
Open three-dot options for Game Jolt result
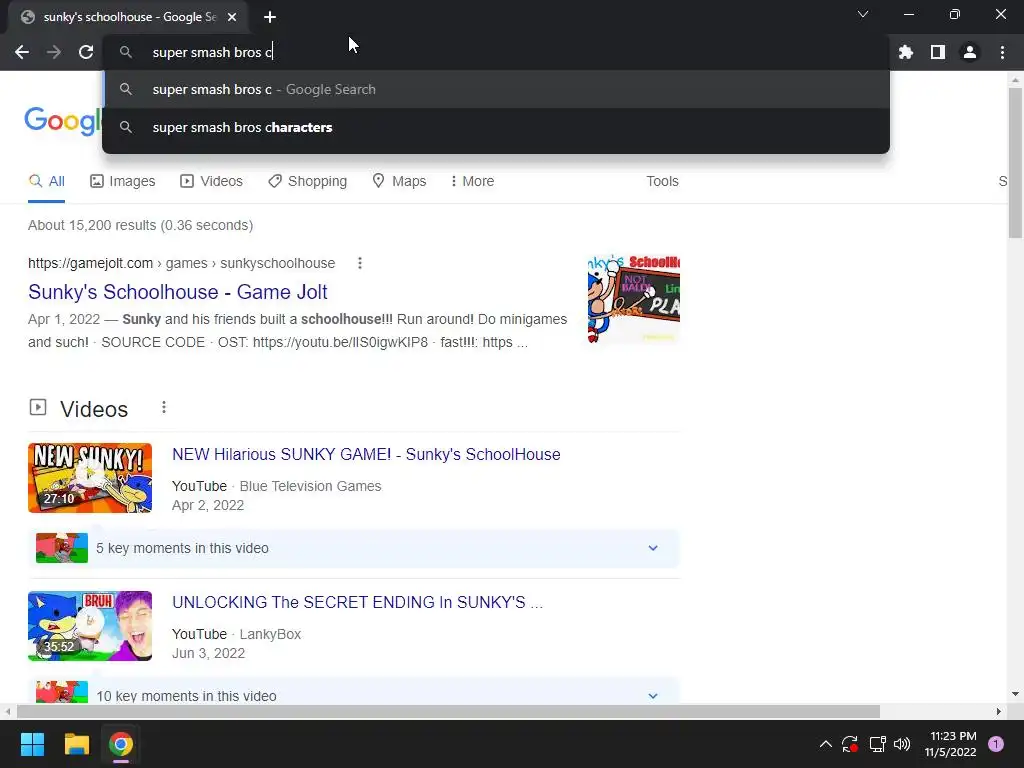360,263
